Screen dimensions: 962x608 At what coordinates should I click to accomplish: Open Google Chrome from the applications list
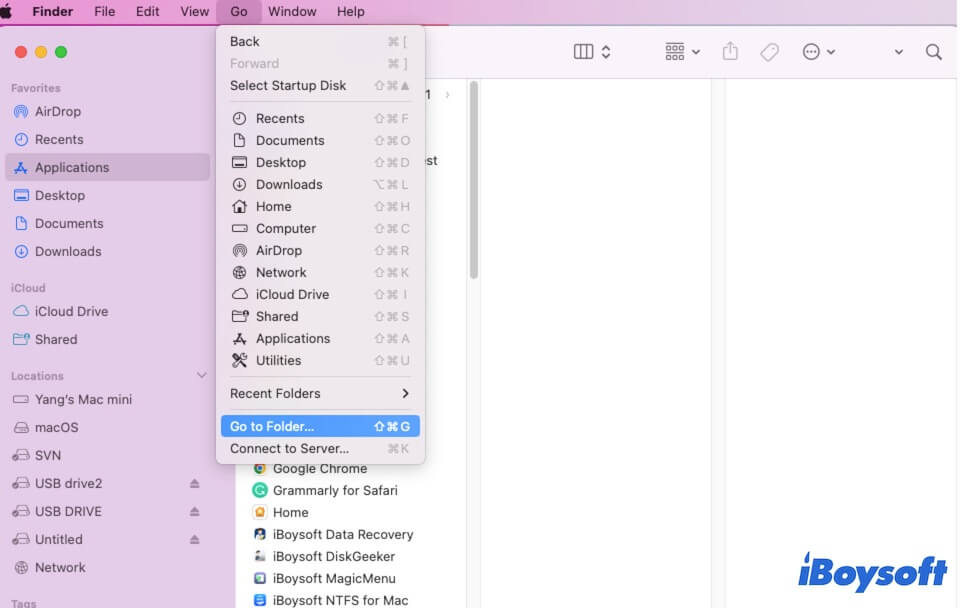319,468
